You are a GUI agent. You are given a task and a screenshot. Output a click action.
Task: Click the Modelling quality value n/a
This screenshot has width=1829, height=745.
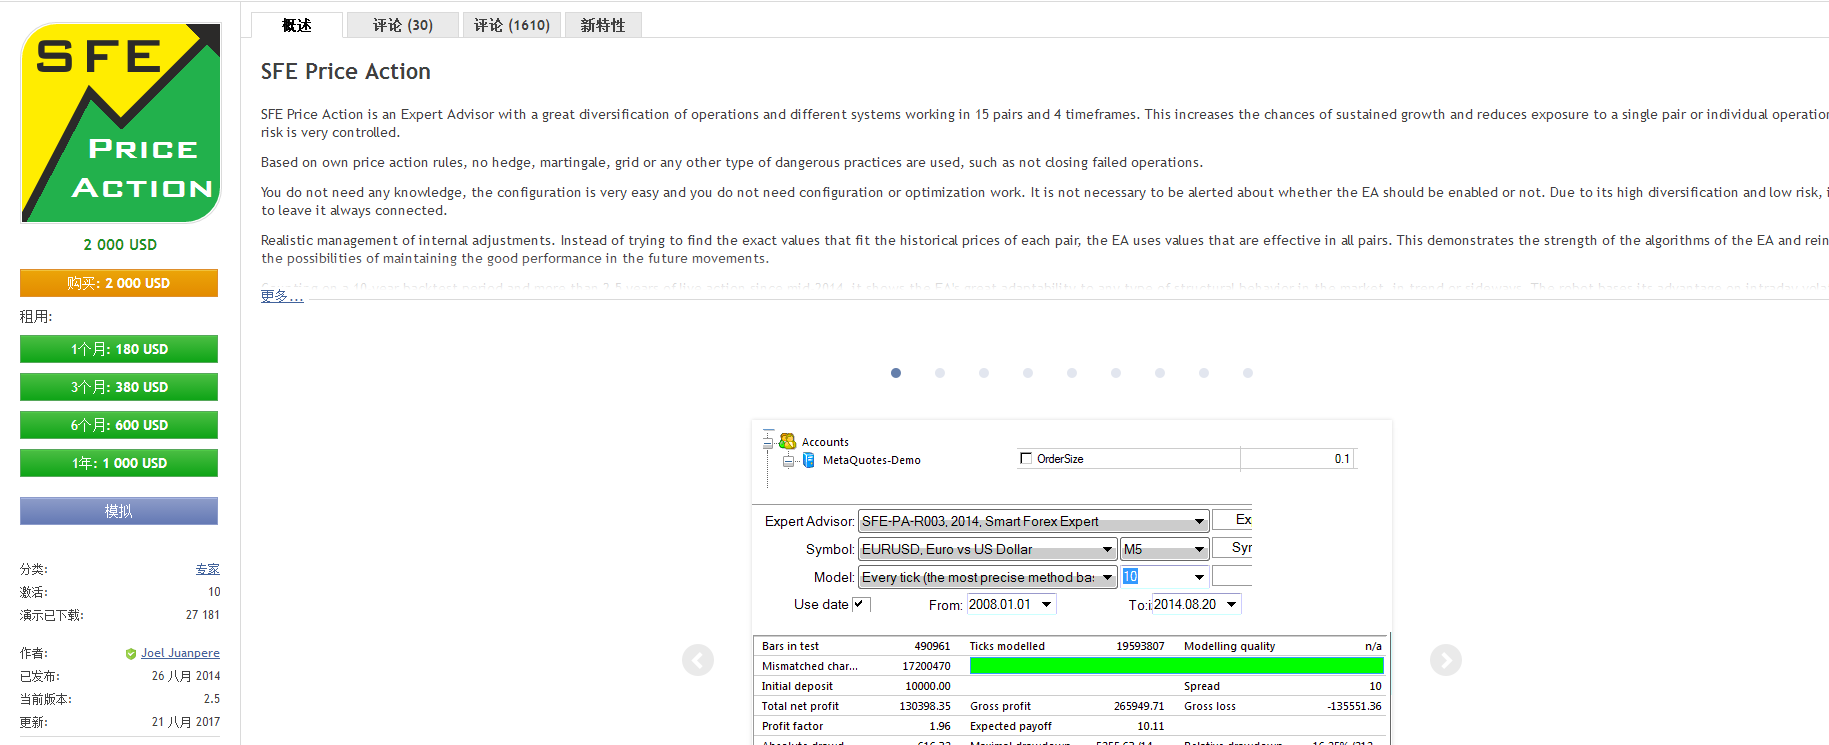1374,646
